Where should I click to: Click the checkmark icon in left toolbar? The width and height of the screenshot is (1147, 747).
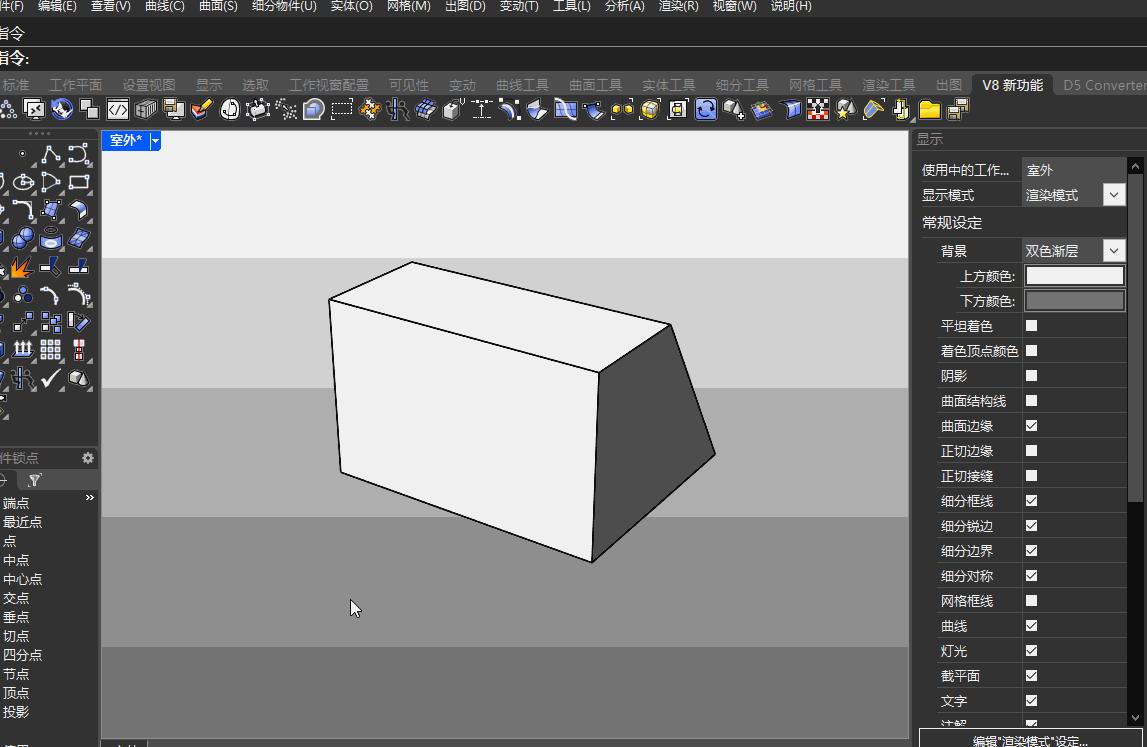coord(50,378)
